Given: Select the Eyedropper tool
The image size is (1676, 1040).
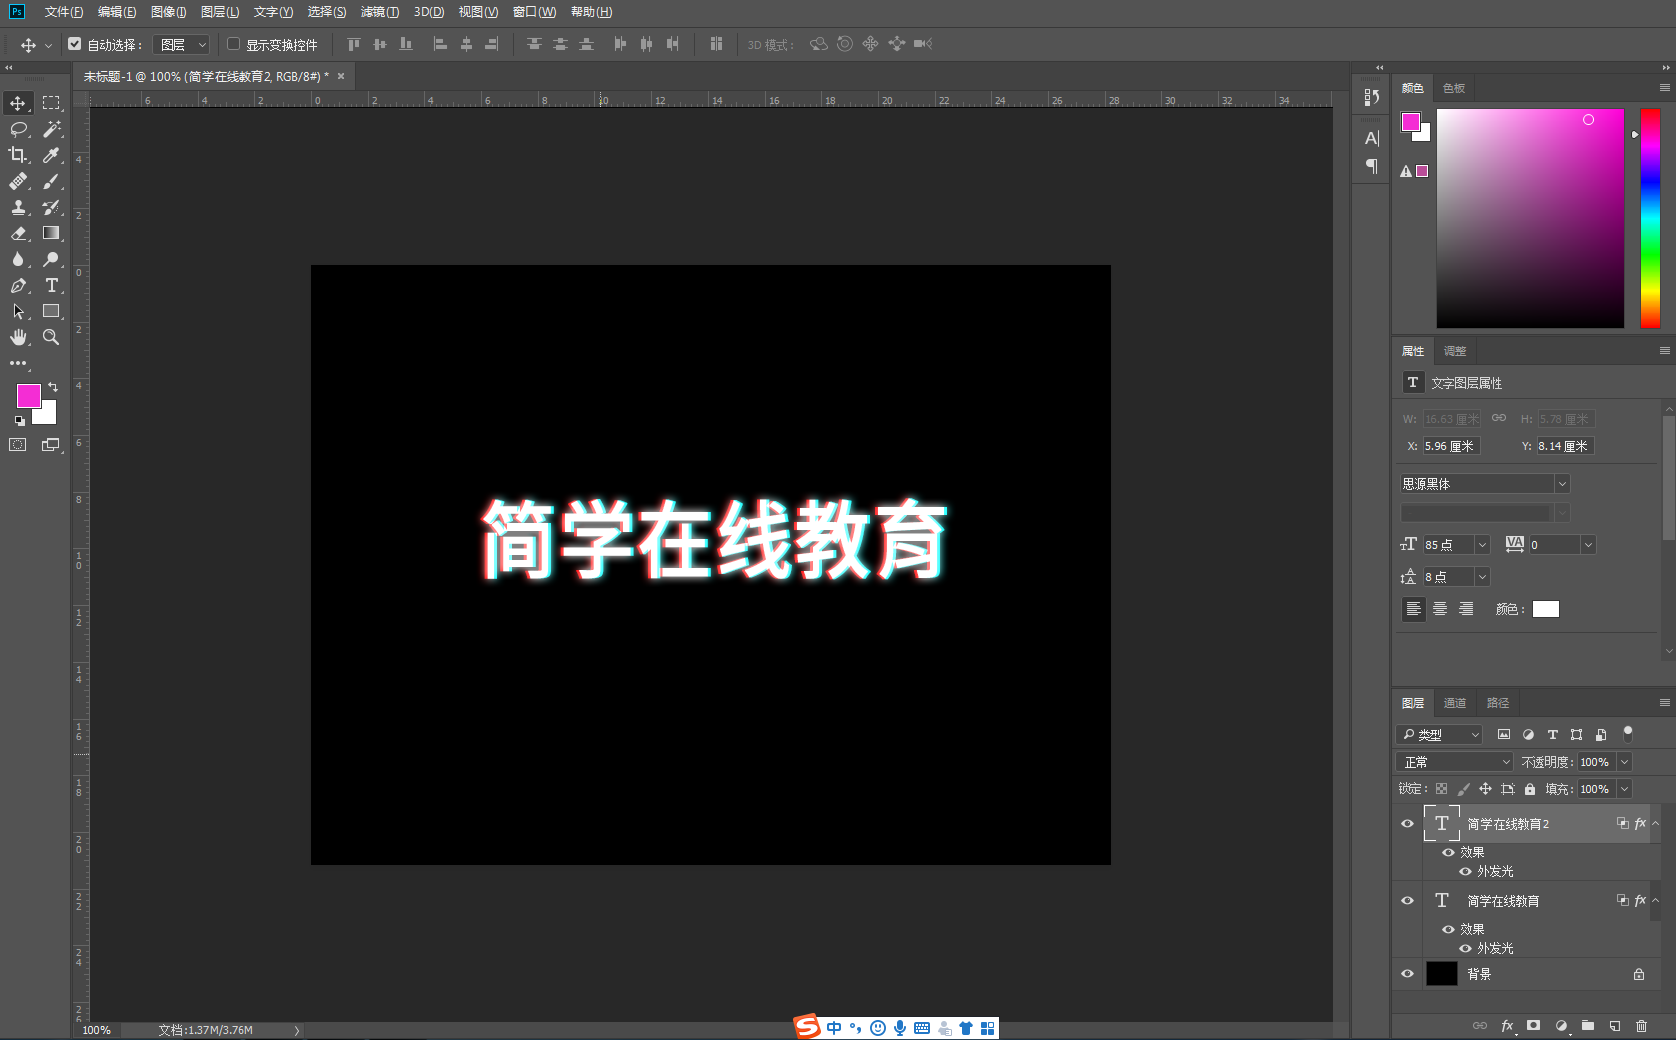Looking at the screenshot, I should 51,155.
